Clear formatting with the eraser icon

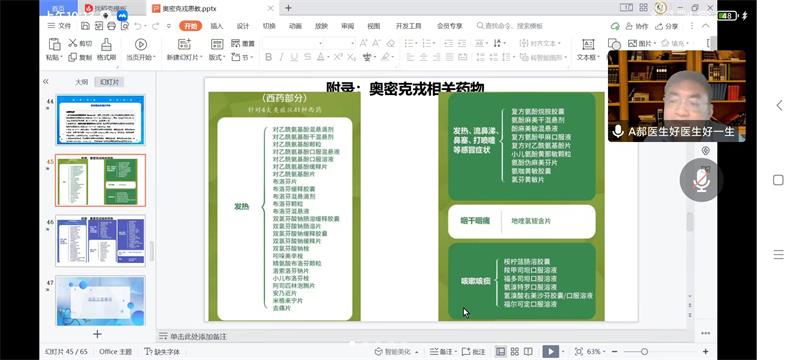(391, 43)
